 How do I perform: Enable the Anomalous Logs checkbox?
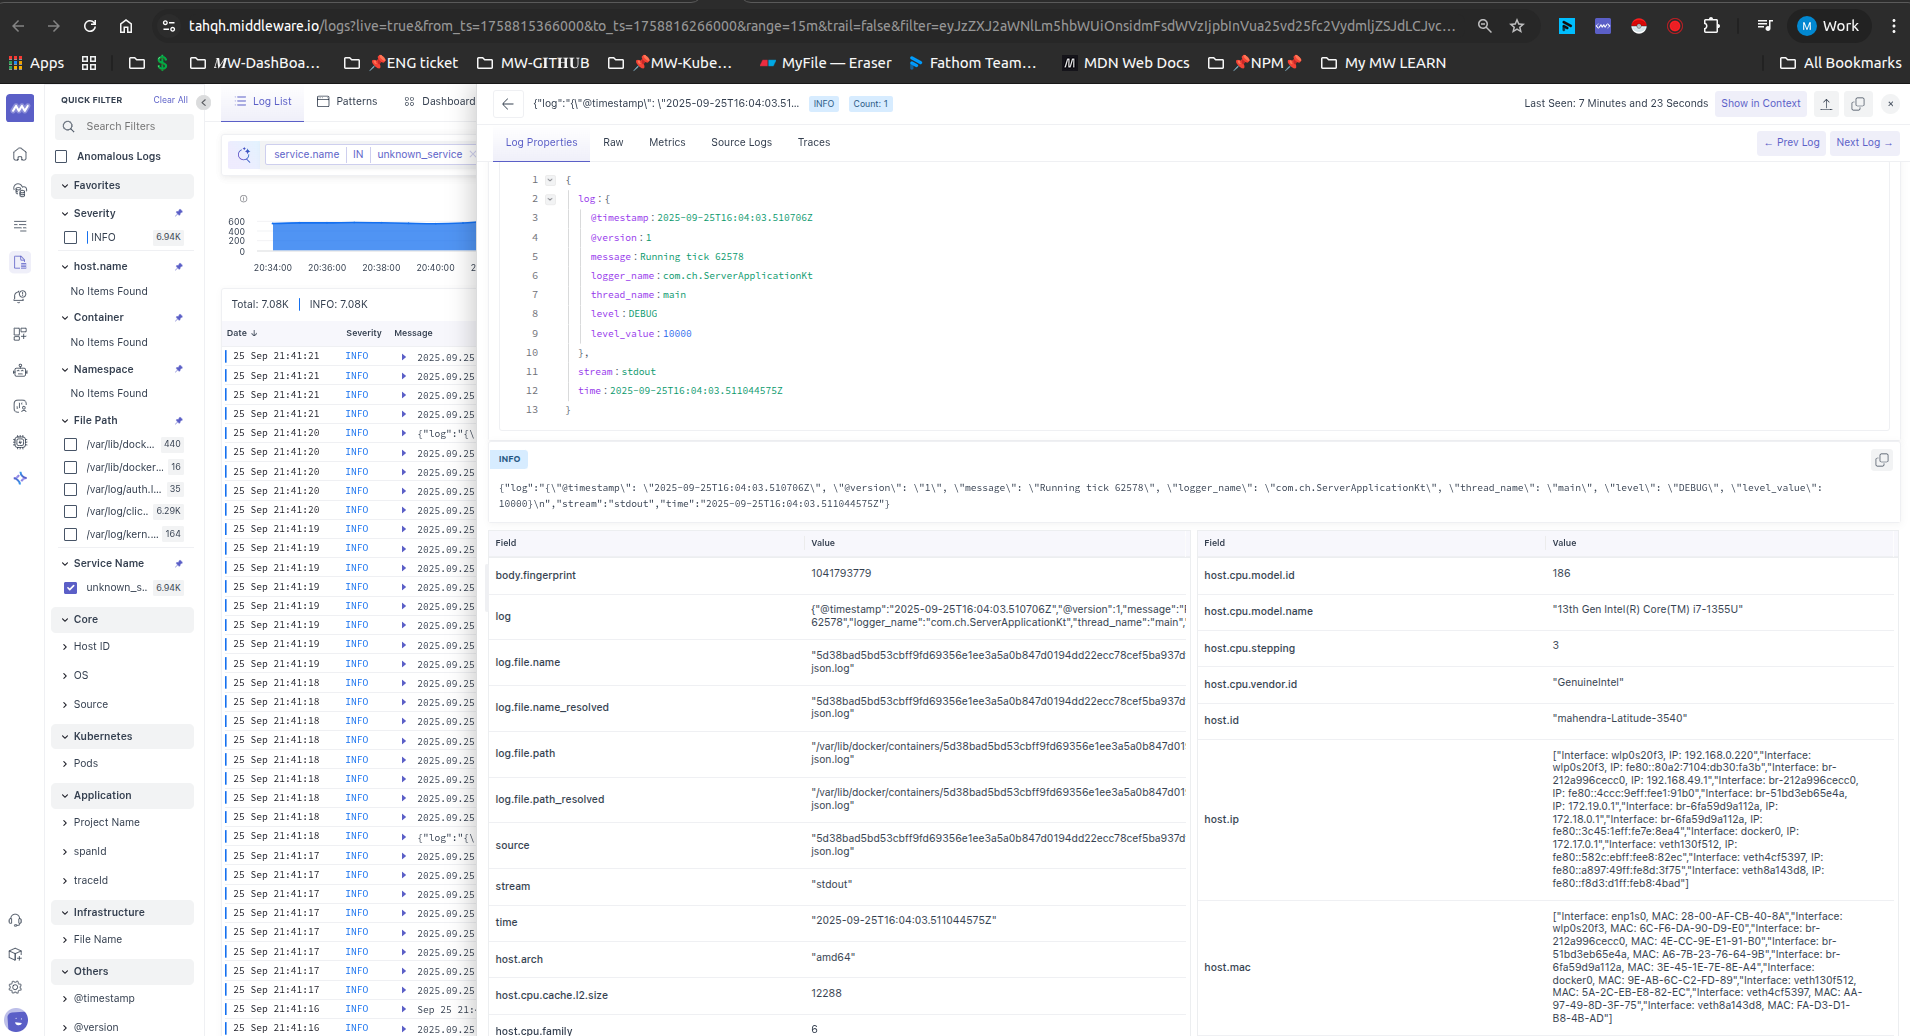[62, 157]
